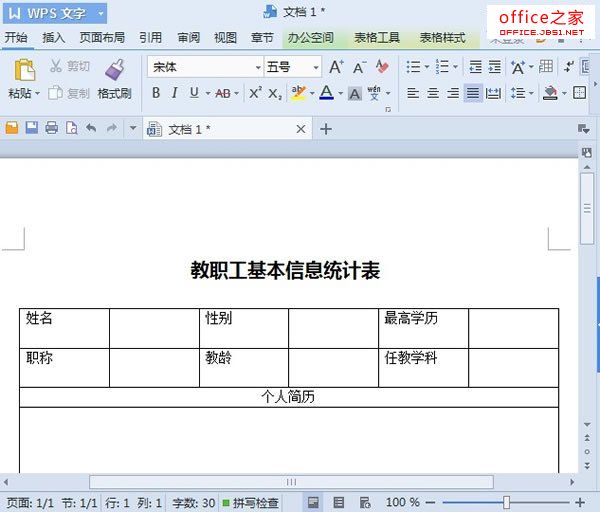This screenshot has width=600, height=512.
Task: Apply text highlight color
Action: tap(298, 93)
